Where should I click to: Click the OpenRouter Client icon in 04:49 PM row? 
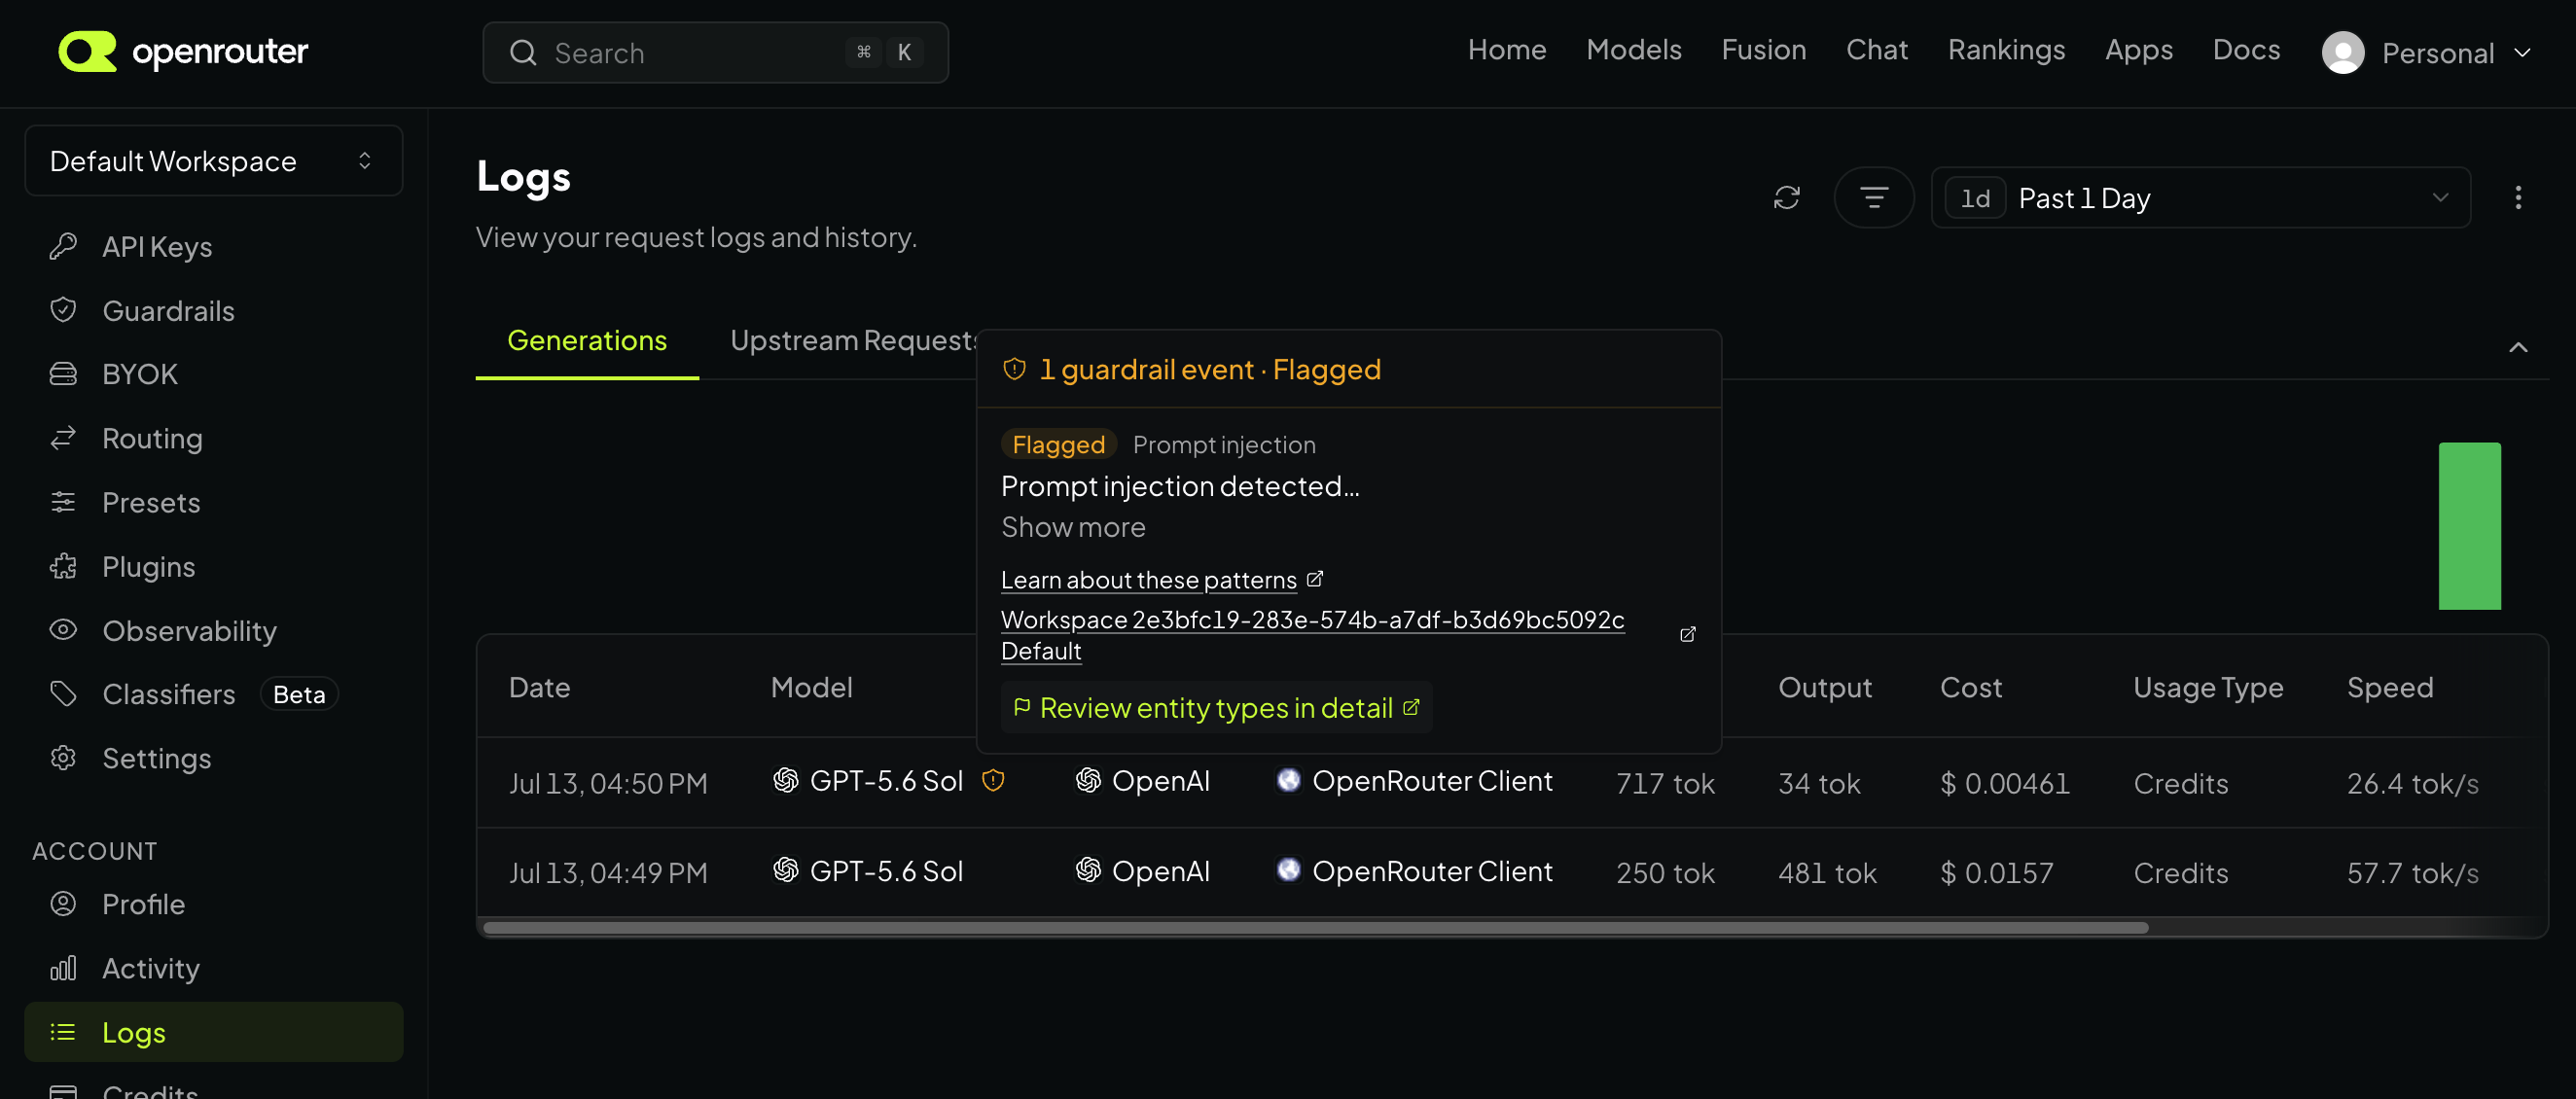click(x=1288, y=870)
